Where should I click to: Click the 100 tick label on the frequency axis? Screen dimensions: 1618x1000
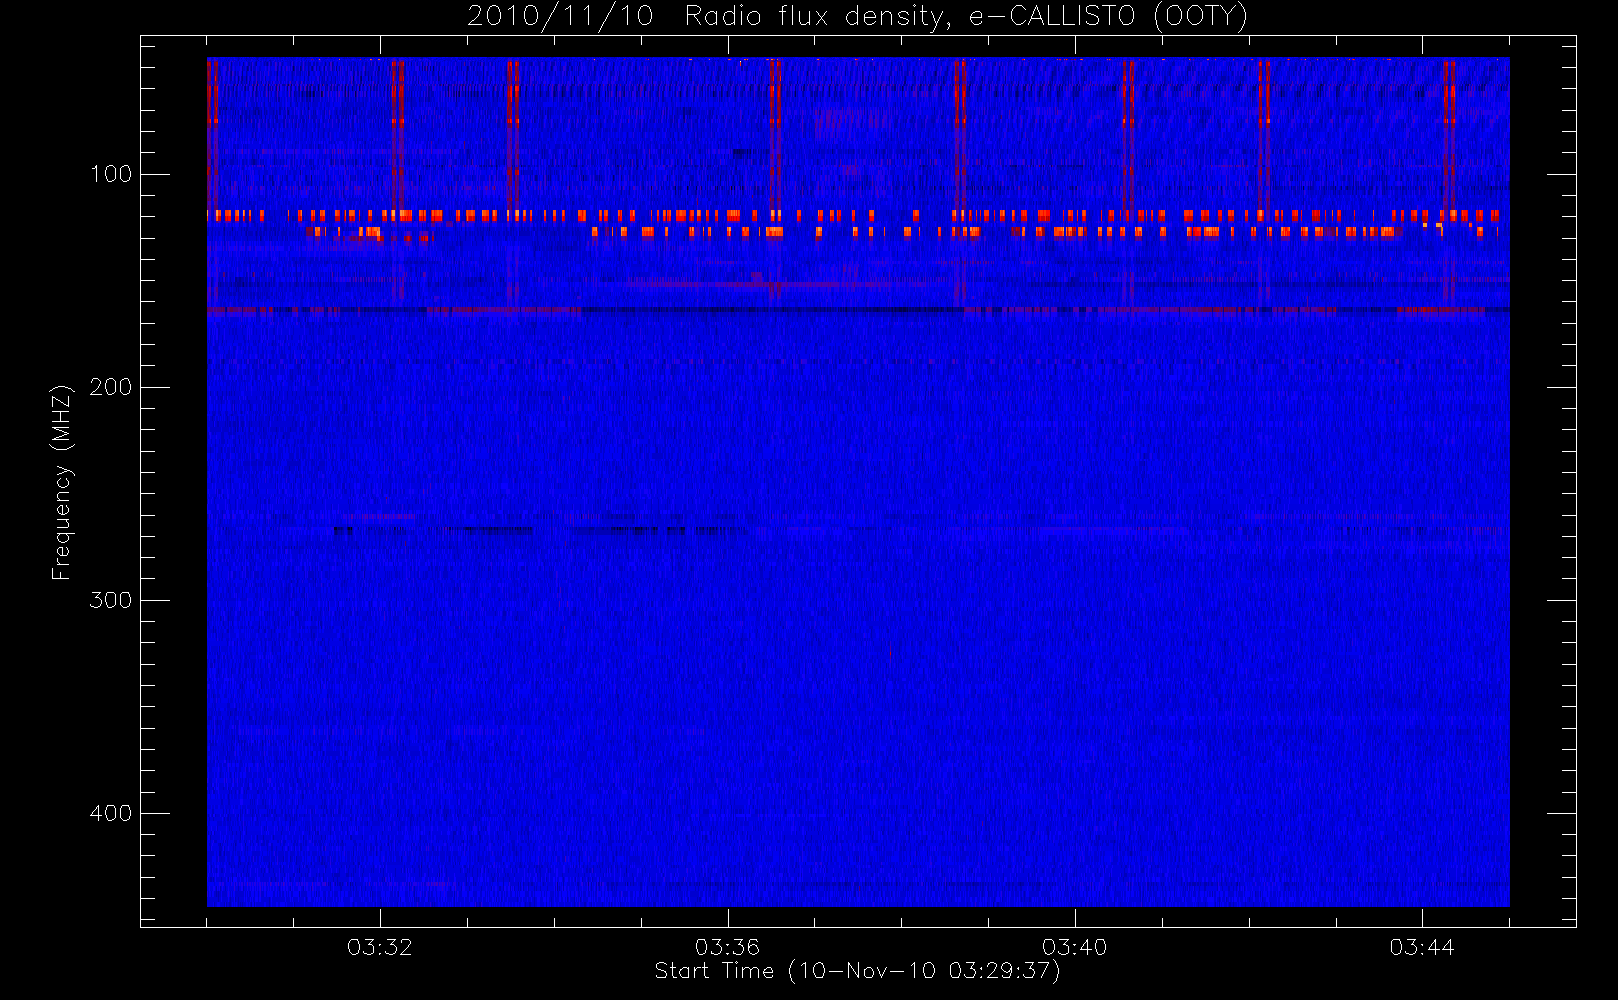[111, 174]
